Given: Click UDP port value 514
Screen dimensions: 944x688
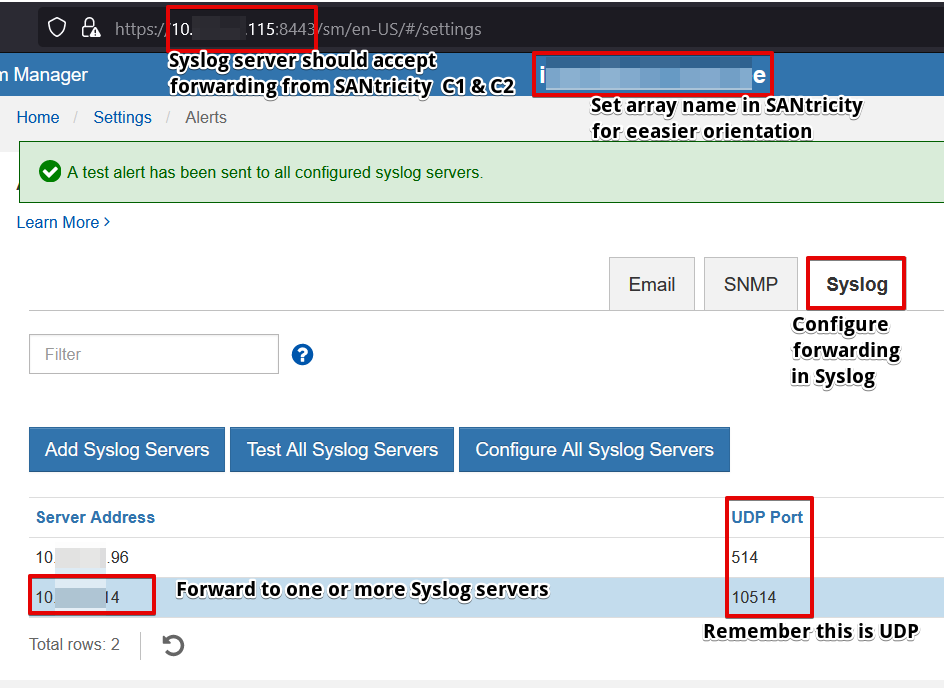Looking at the screenshot, I should [x=744, y=557].
